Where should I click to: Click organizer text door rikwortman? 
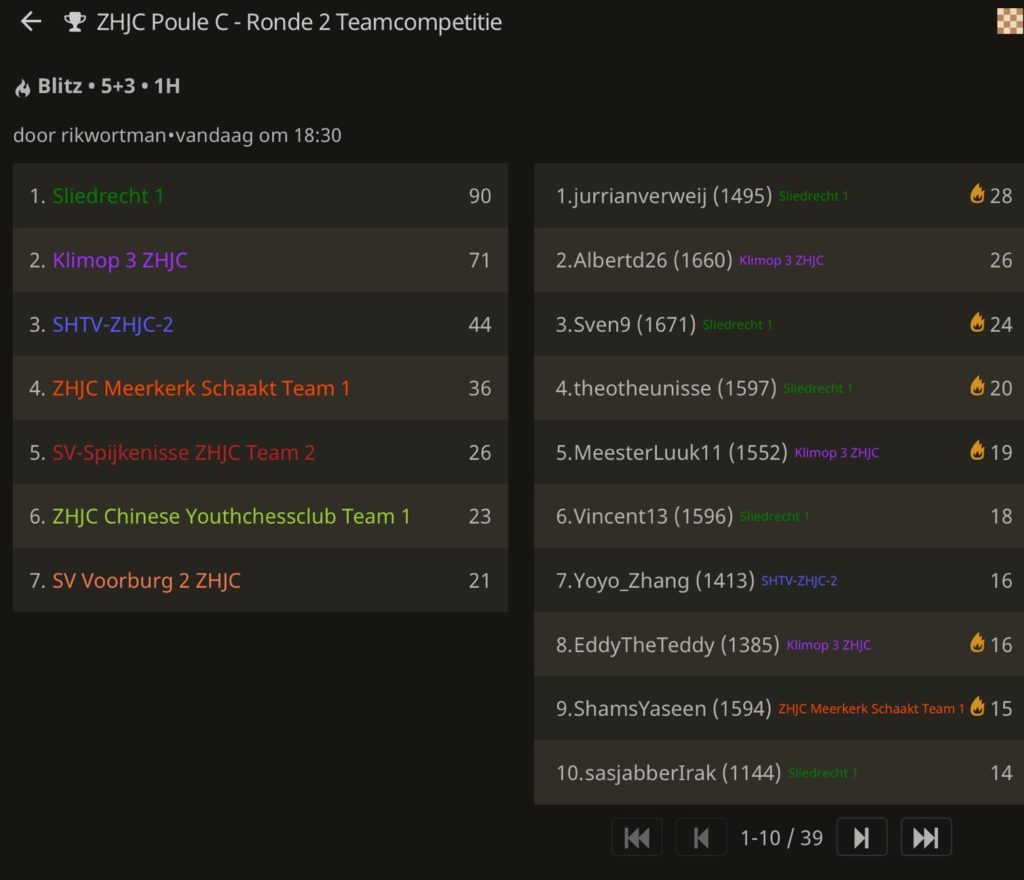tap(89, 135)
